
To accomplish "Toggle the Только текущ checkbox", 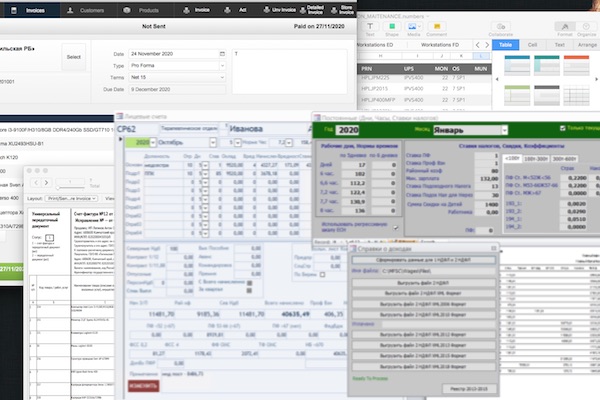I will [562, 128].
